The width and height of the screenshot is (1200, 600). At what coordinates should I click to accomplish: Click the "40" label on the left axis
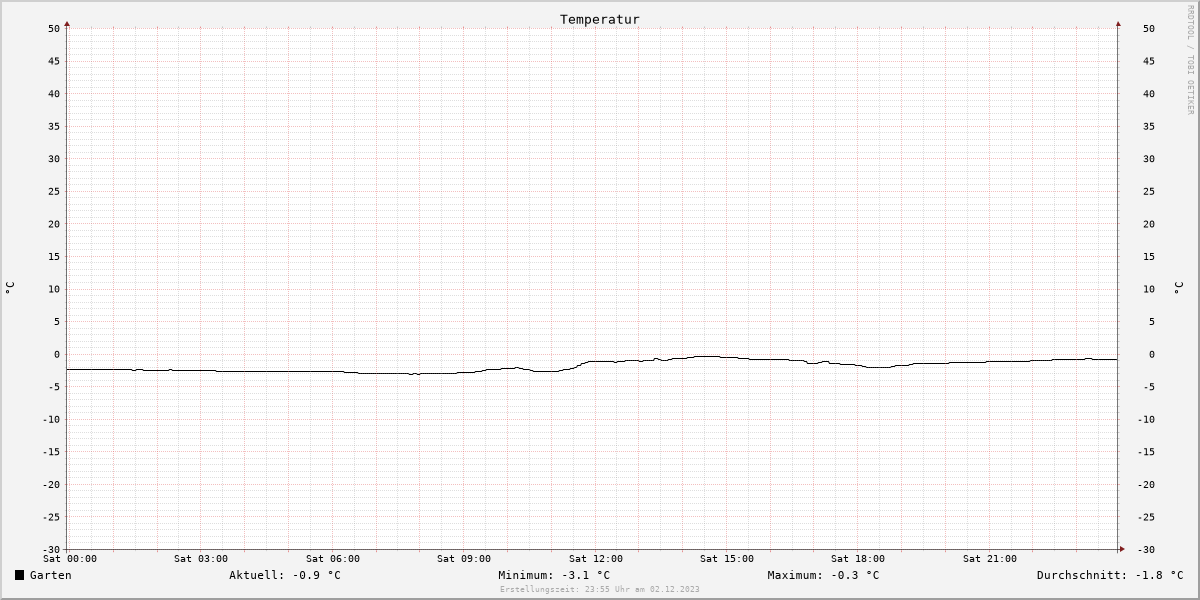point(54,94)
